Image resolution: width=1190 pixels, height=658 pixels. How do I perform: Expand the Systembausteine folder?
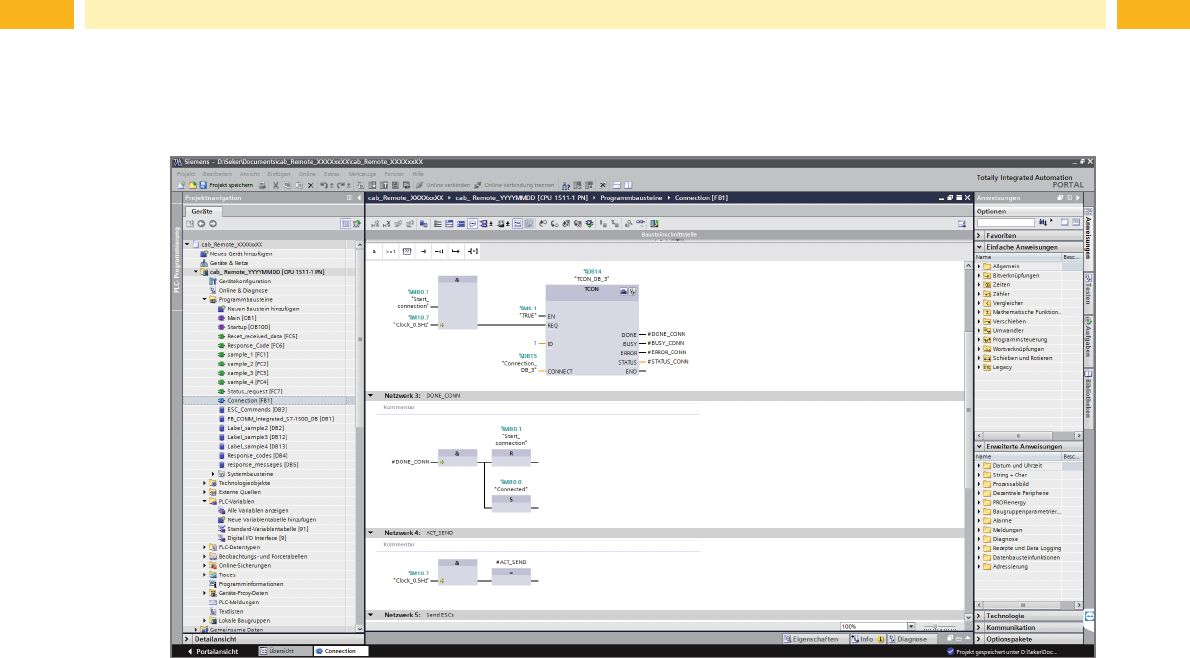[x=213, y=474]
